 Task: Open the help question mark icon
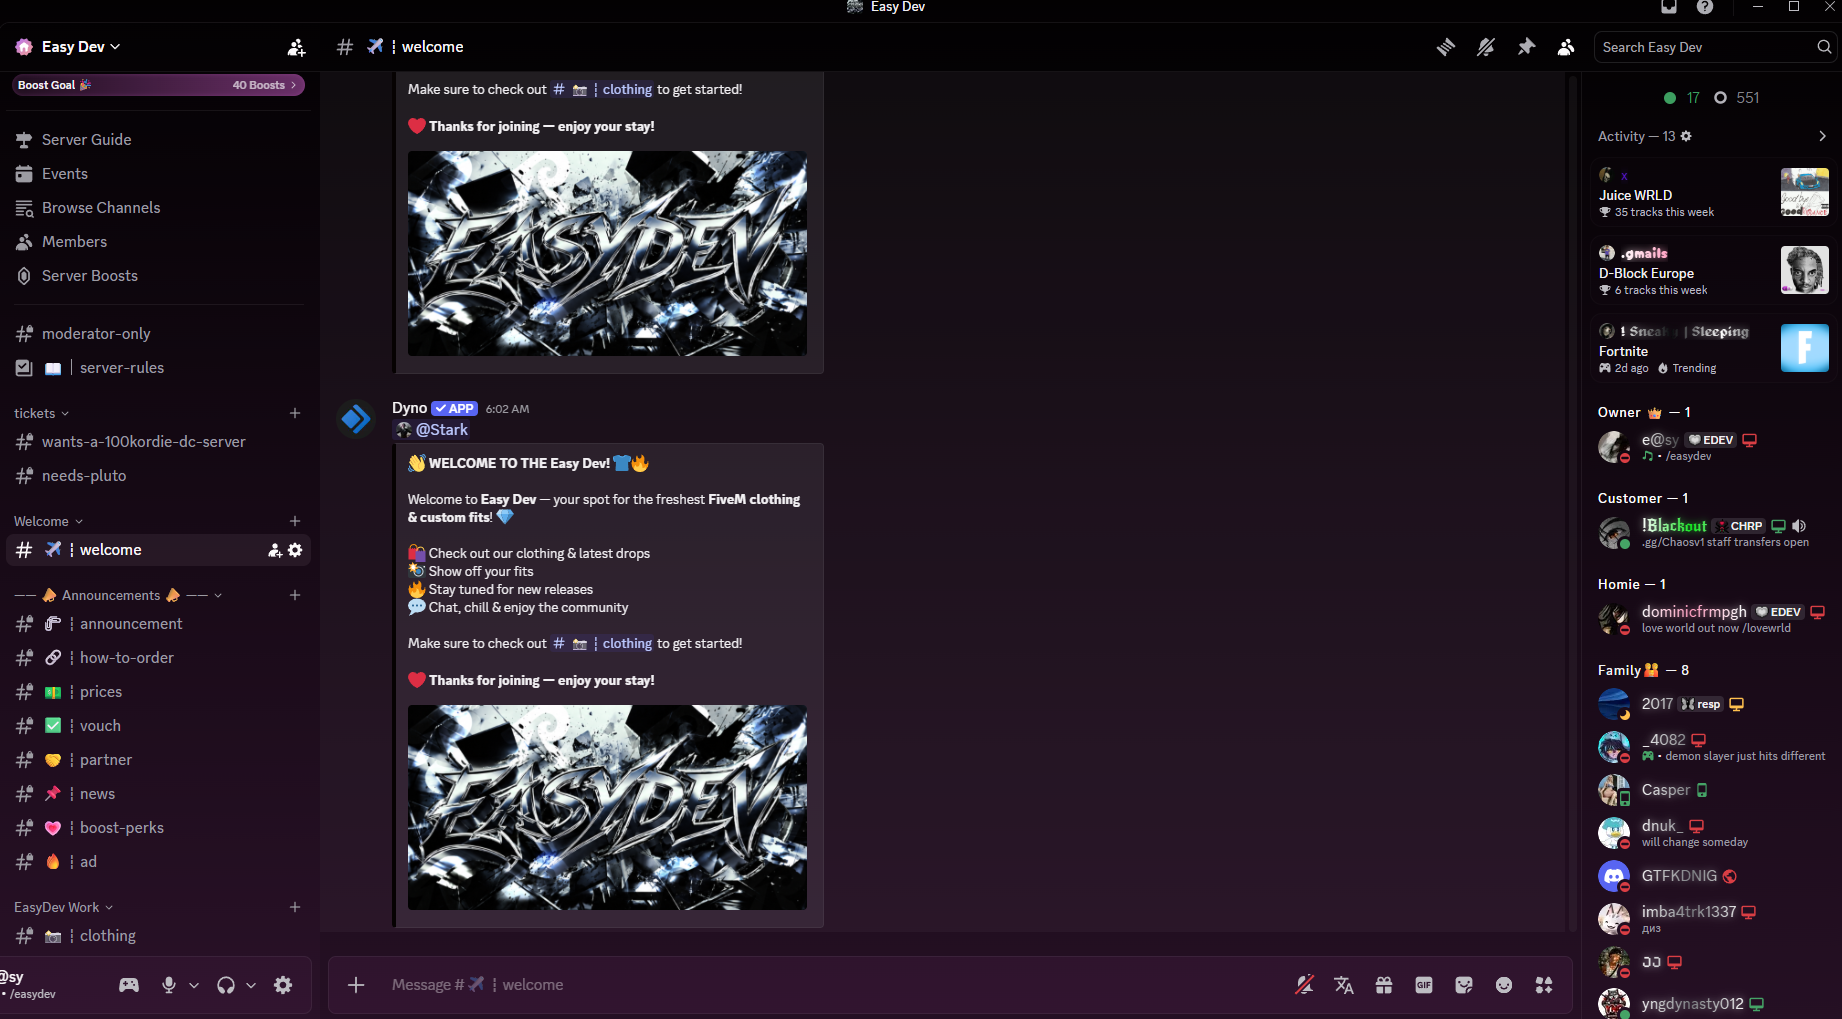tap(1705, 7)
